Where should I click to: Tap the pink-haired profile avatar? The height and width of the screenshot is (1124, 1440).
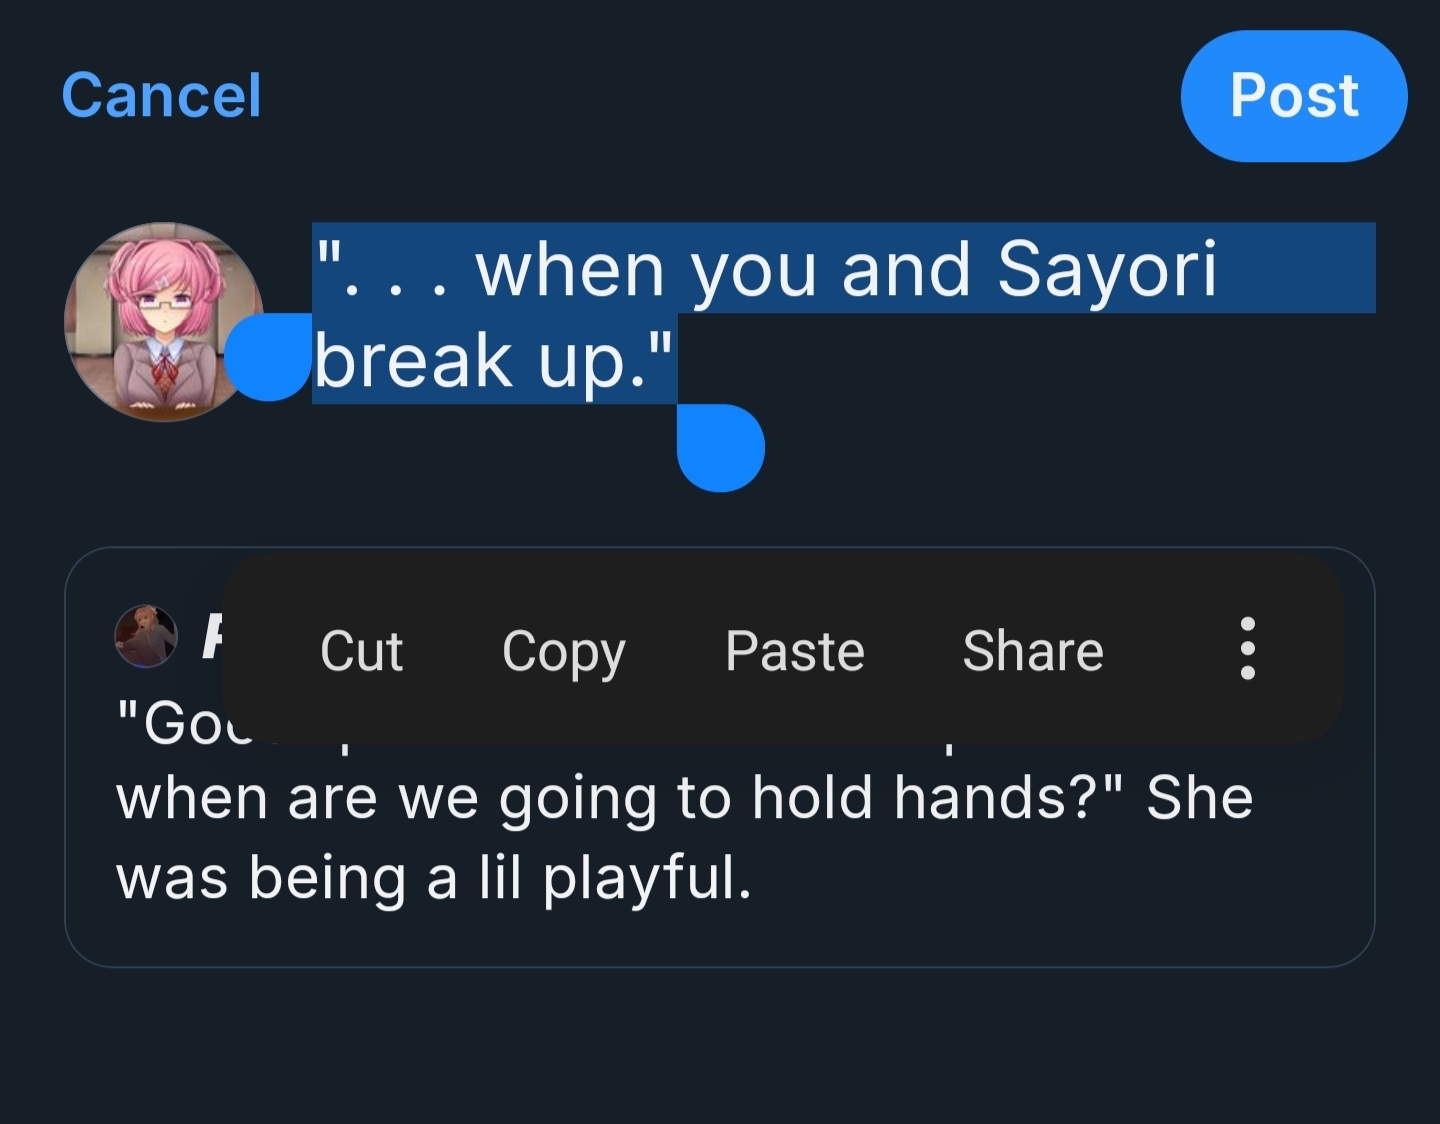(163, 321)
